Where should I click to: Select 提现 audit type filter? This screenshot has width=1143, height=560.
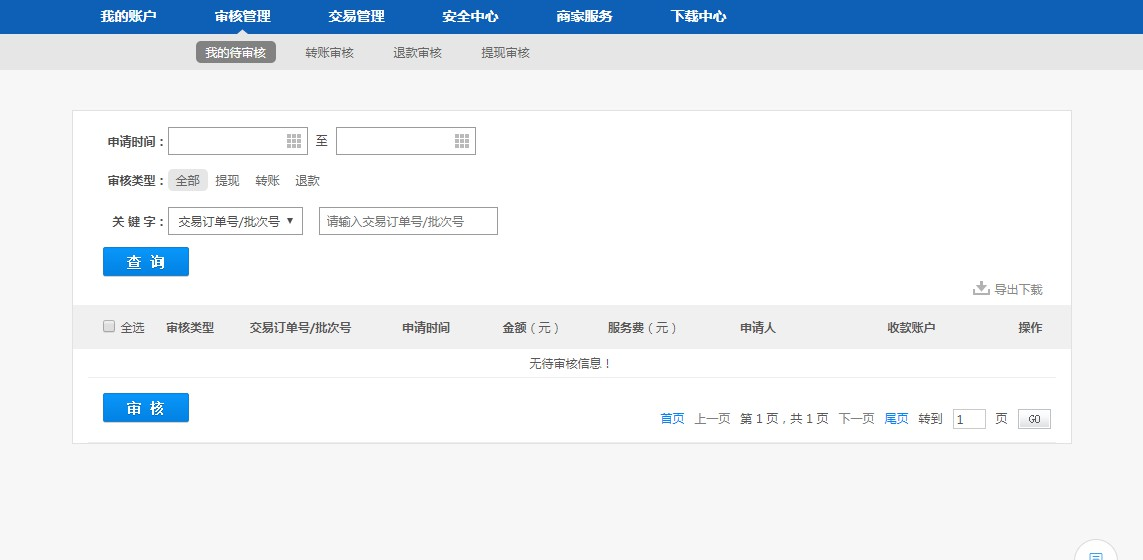[227, 181]
